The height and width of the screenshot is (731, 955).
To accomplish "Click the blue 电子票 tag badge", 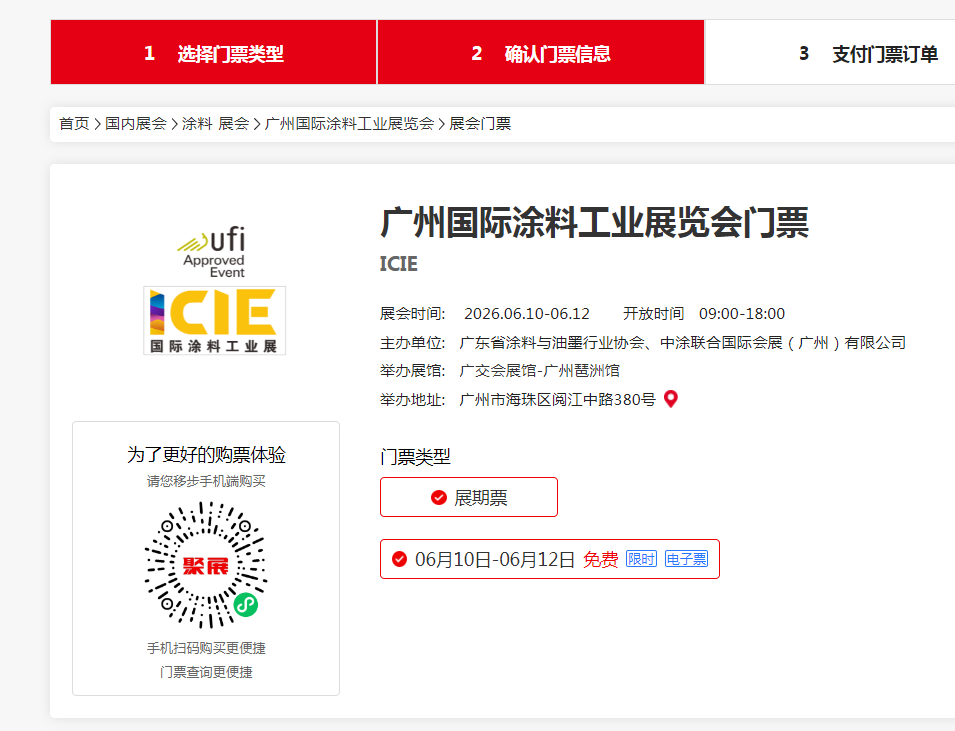I will (x=686, y=559).
